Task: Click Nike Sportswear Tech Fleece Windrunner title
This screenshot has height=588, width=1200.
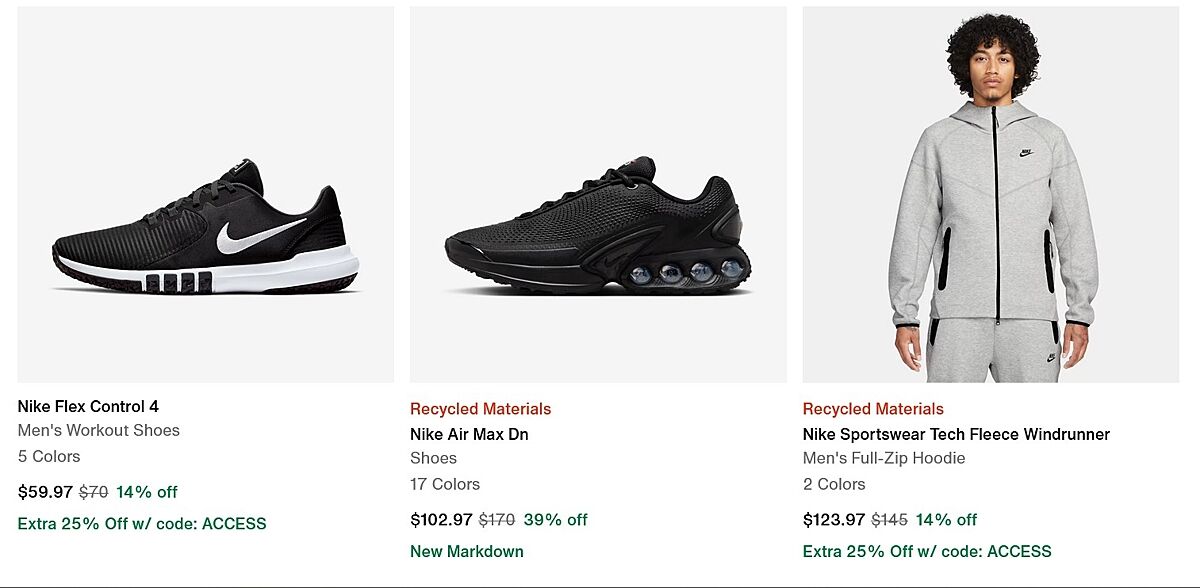Action: [956, 434]
